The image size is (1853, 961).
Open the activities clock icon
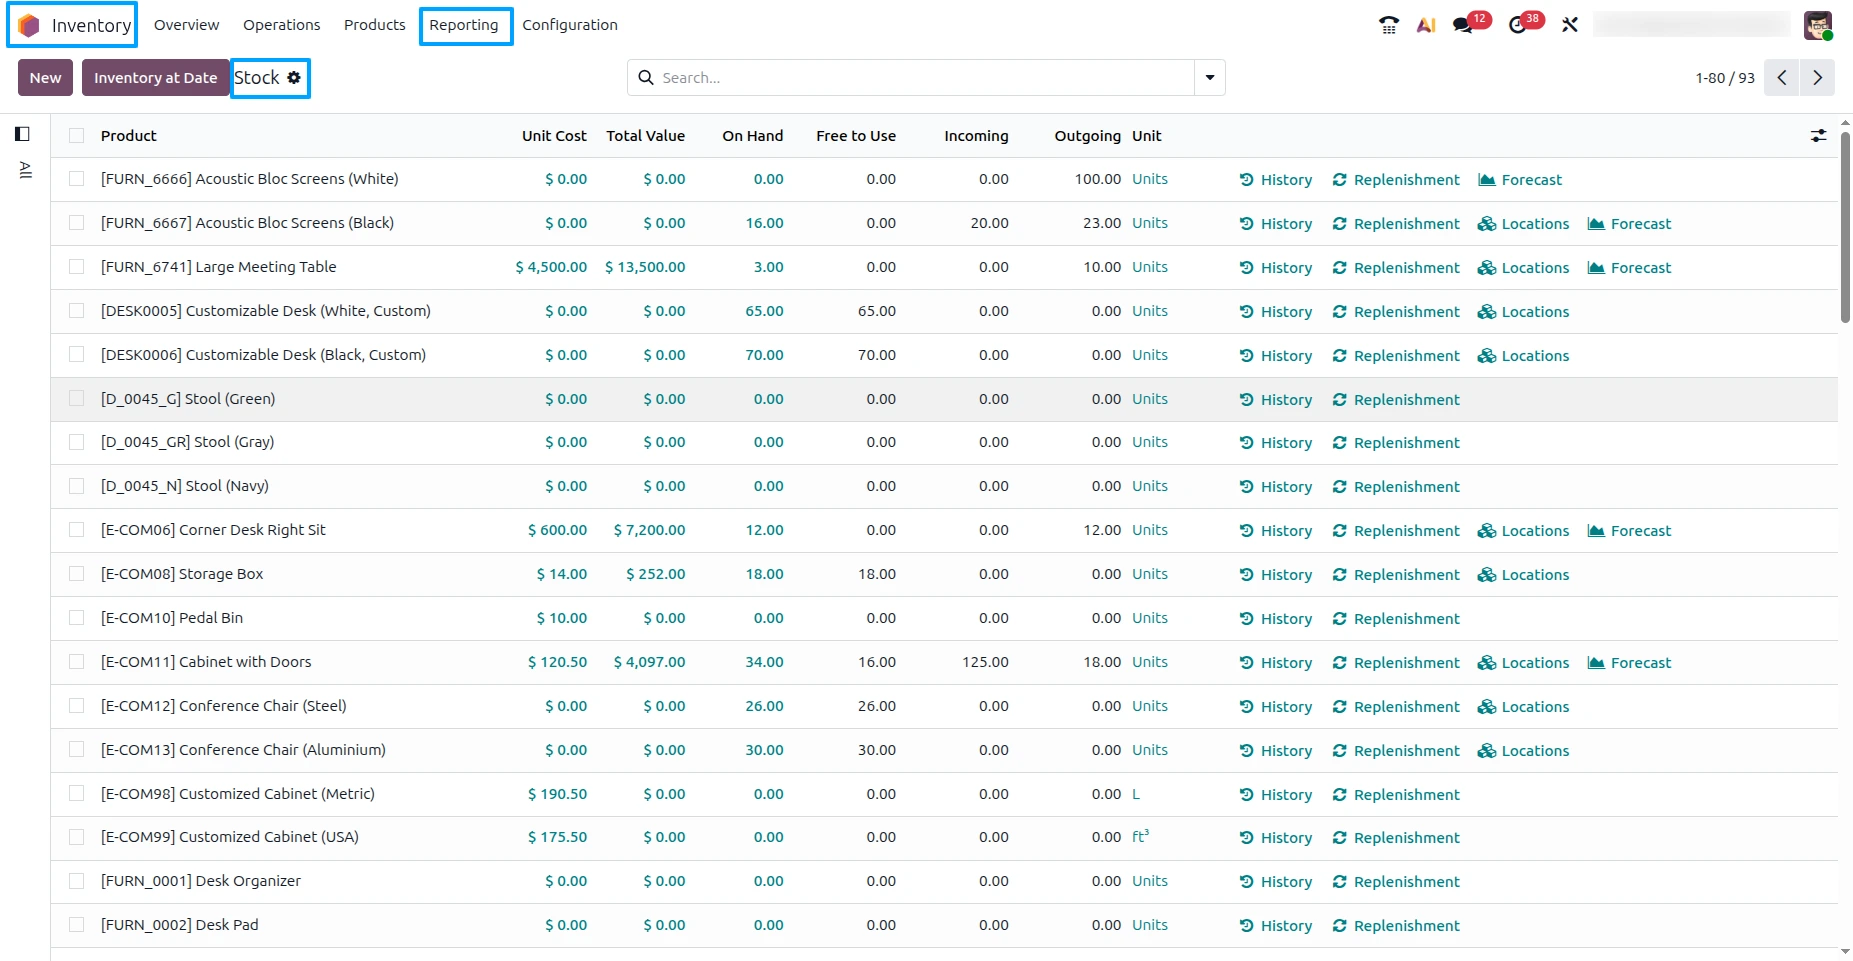(x=1518, y=25)
